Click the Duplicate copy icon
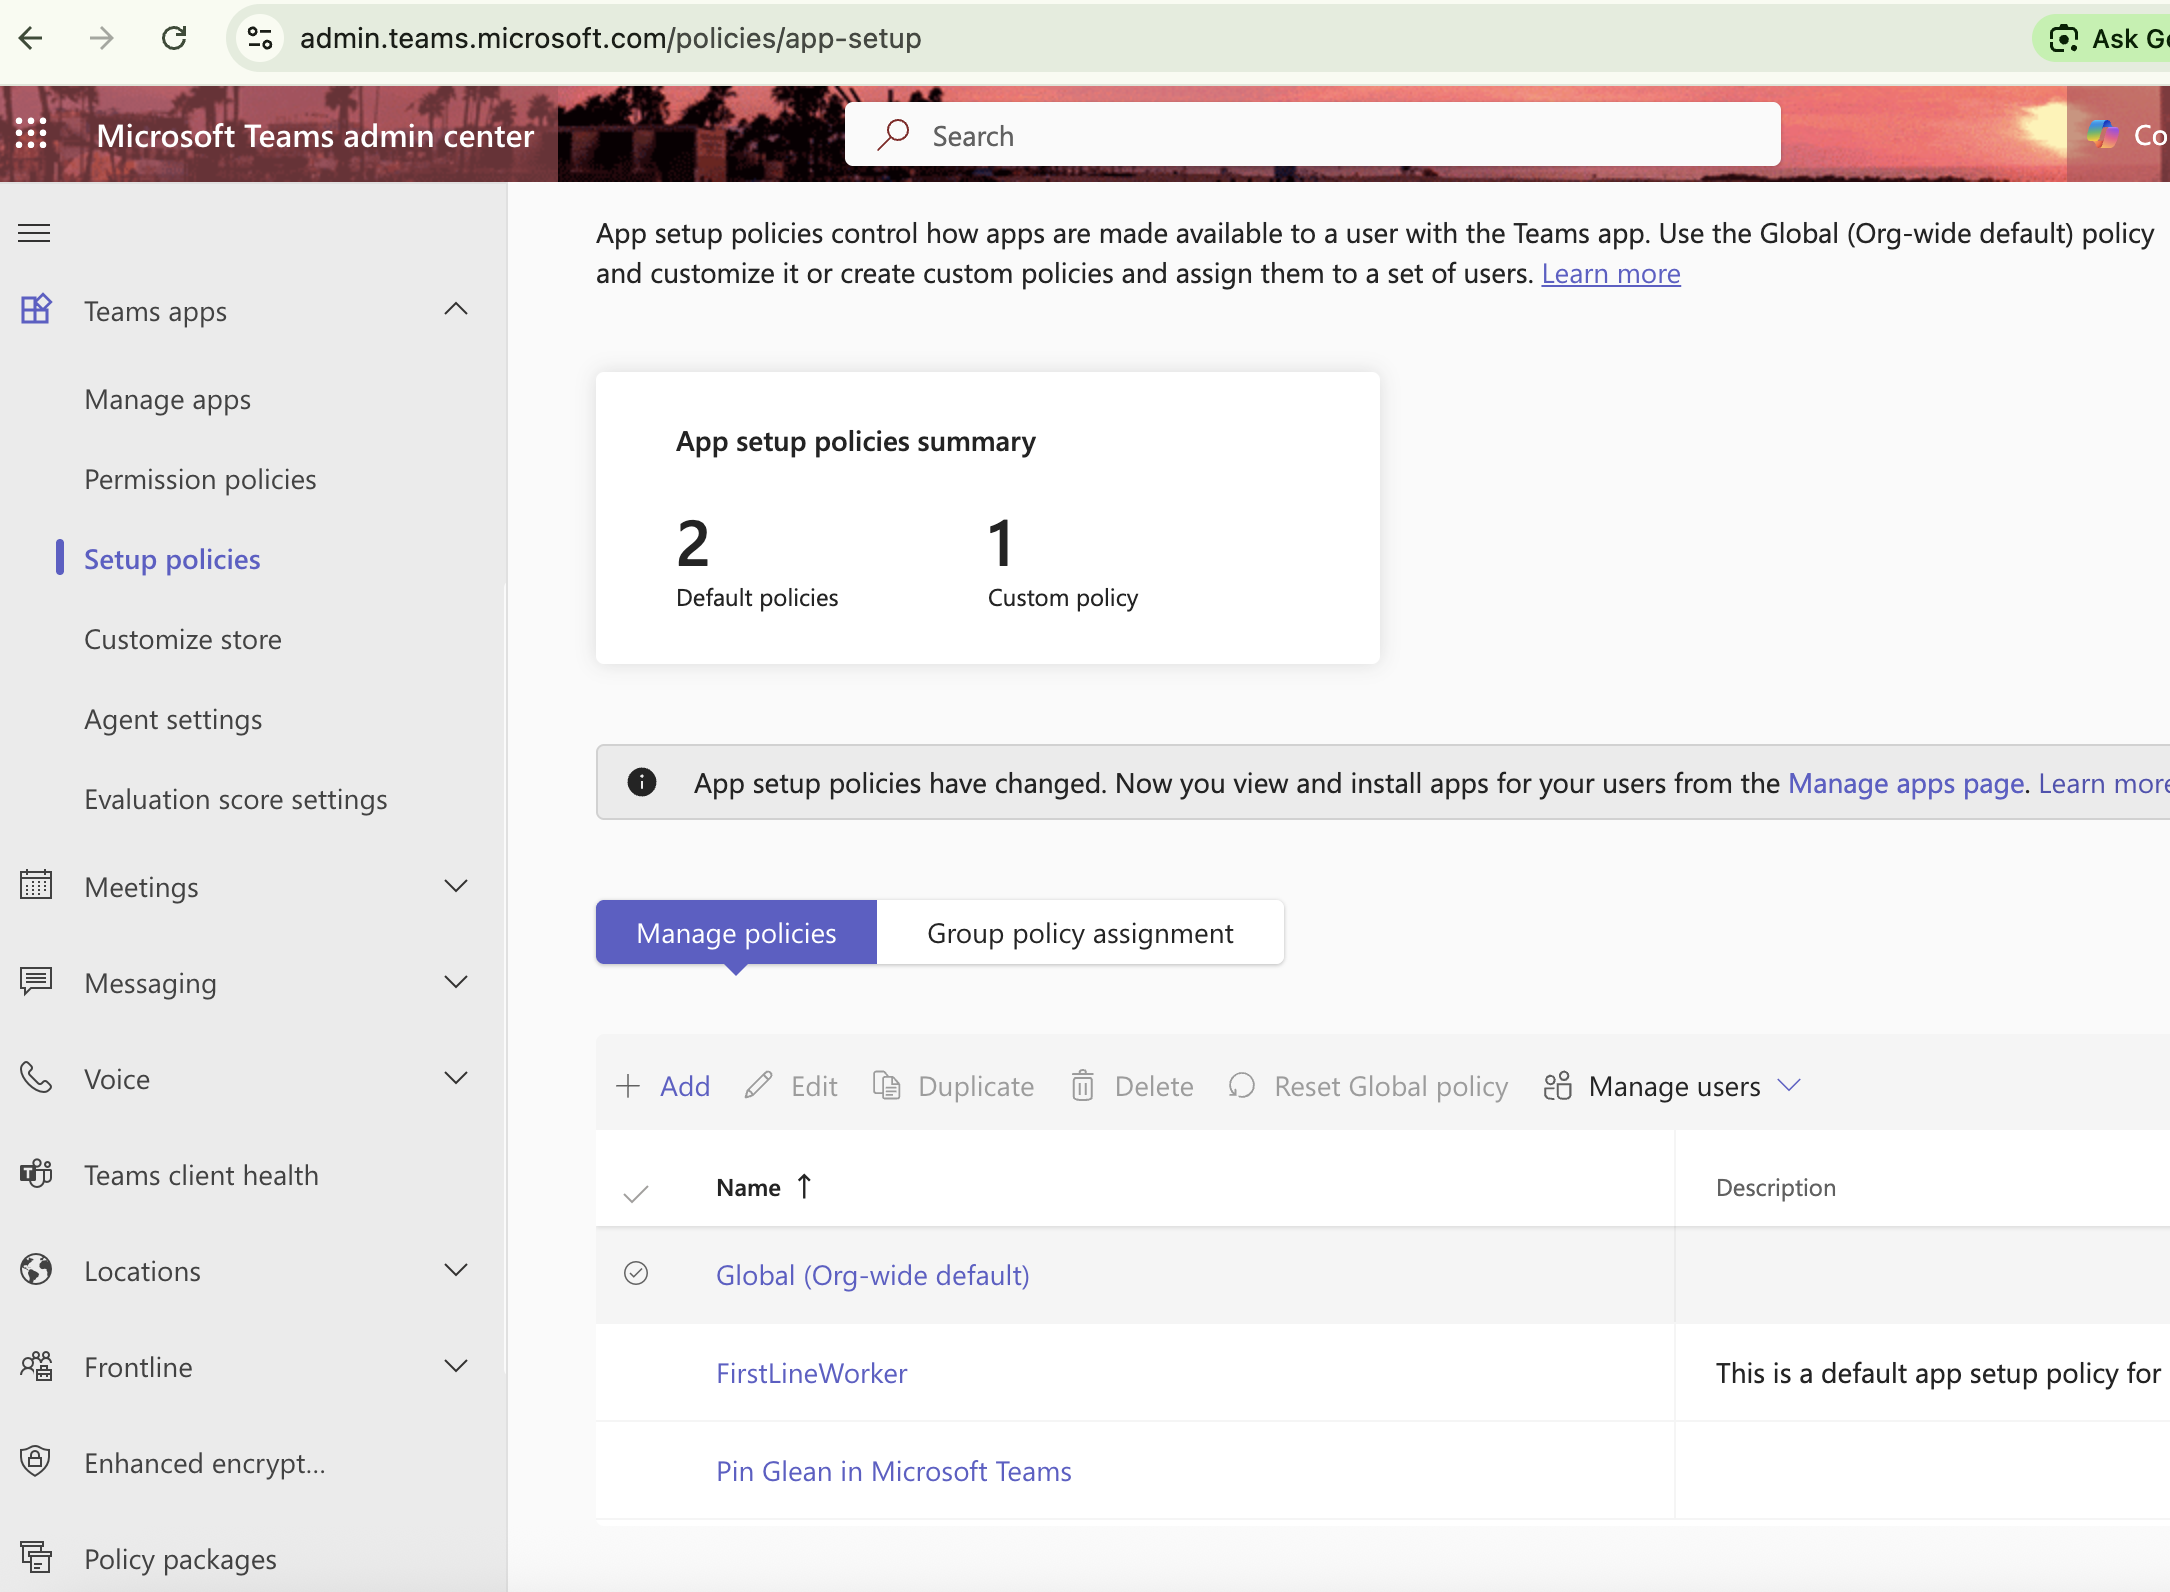The height and width of the screenshot is (1592, 2170). pos(886,1086)
